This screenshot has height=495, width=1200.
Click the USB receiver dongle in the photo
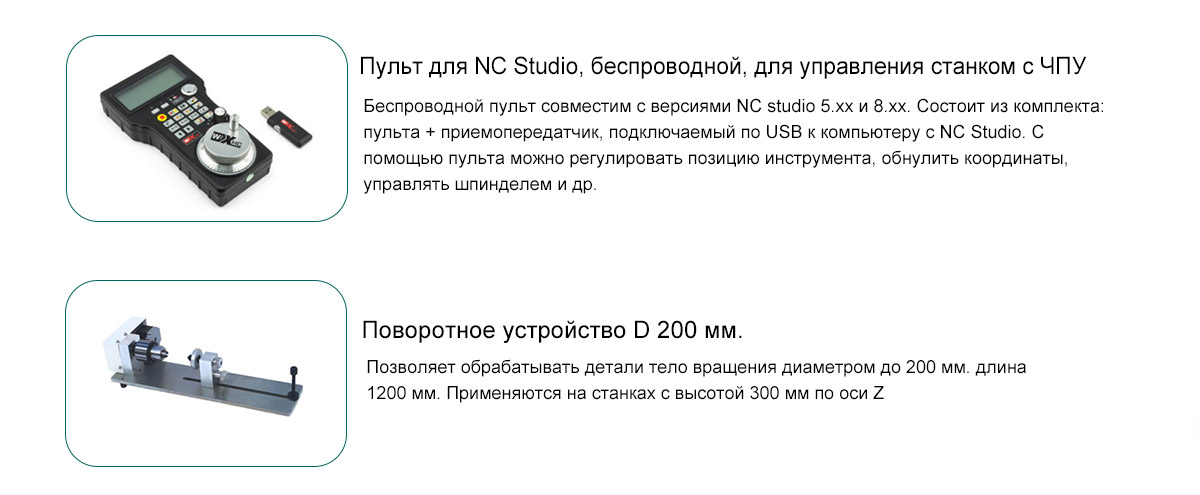click(x=285, y=125)
